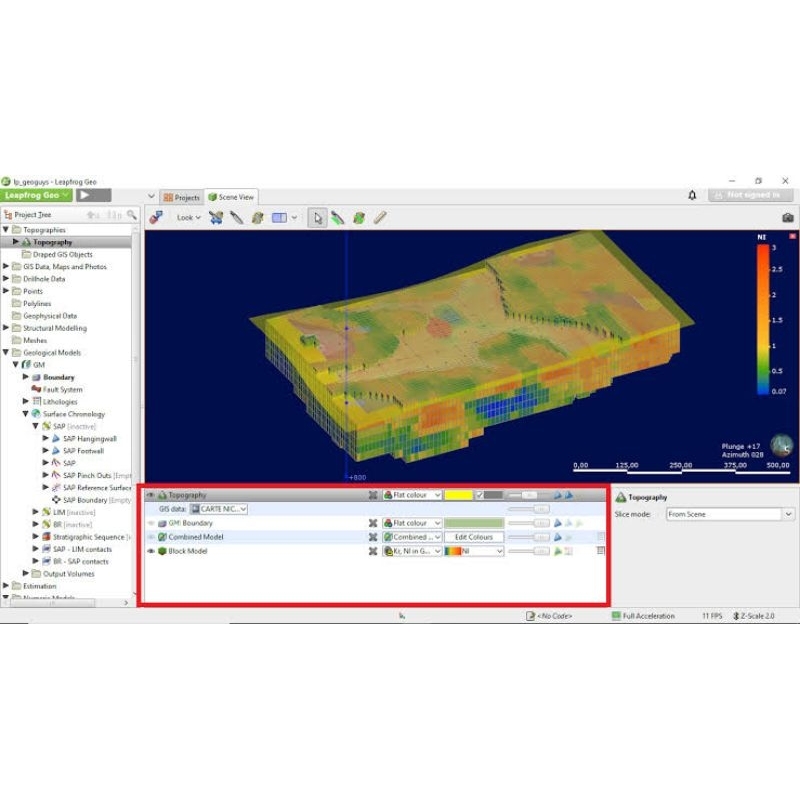Toggle visibility of Combined Model
Viewport: 800px width, 800px height.
pyautogui.click(x=151, y=537)
